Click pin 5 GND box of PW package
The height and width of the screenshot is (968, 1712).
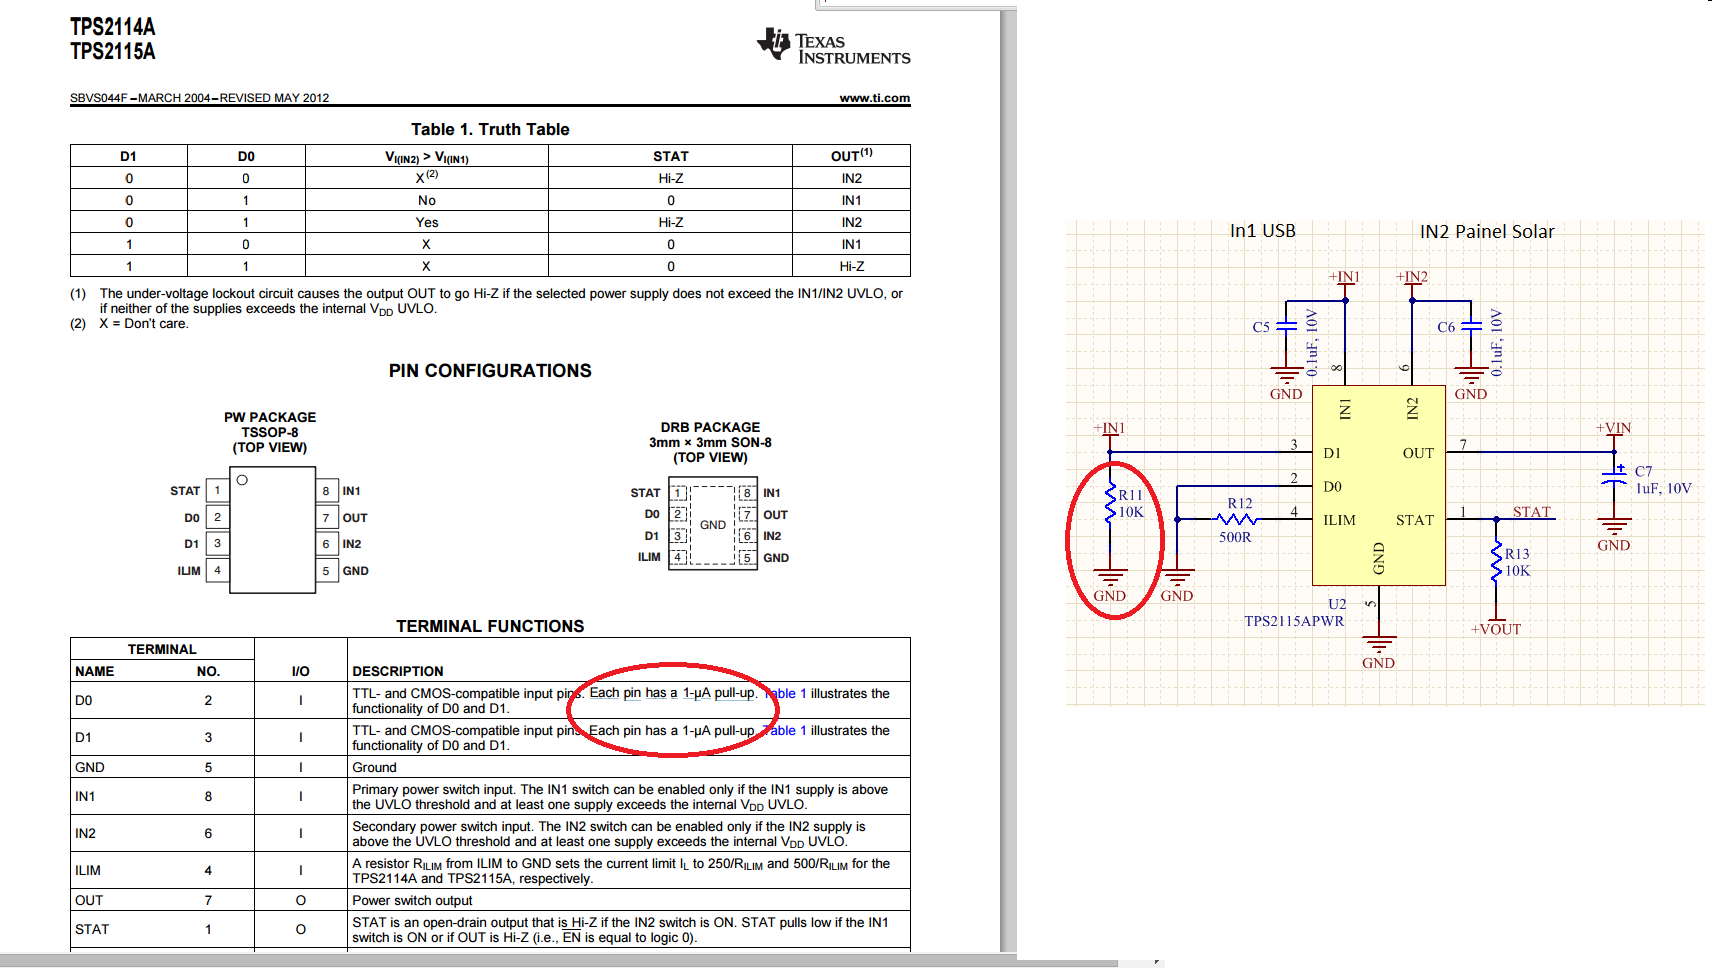point(326,571)
